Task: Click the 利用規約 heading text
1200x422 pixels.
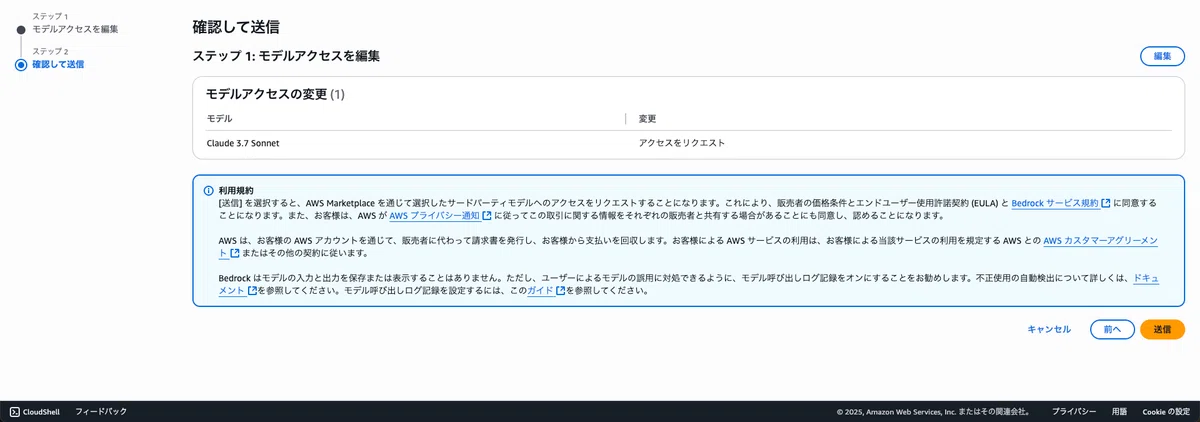Action: pyautogui.click(x=236, y=190)
